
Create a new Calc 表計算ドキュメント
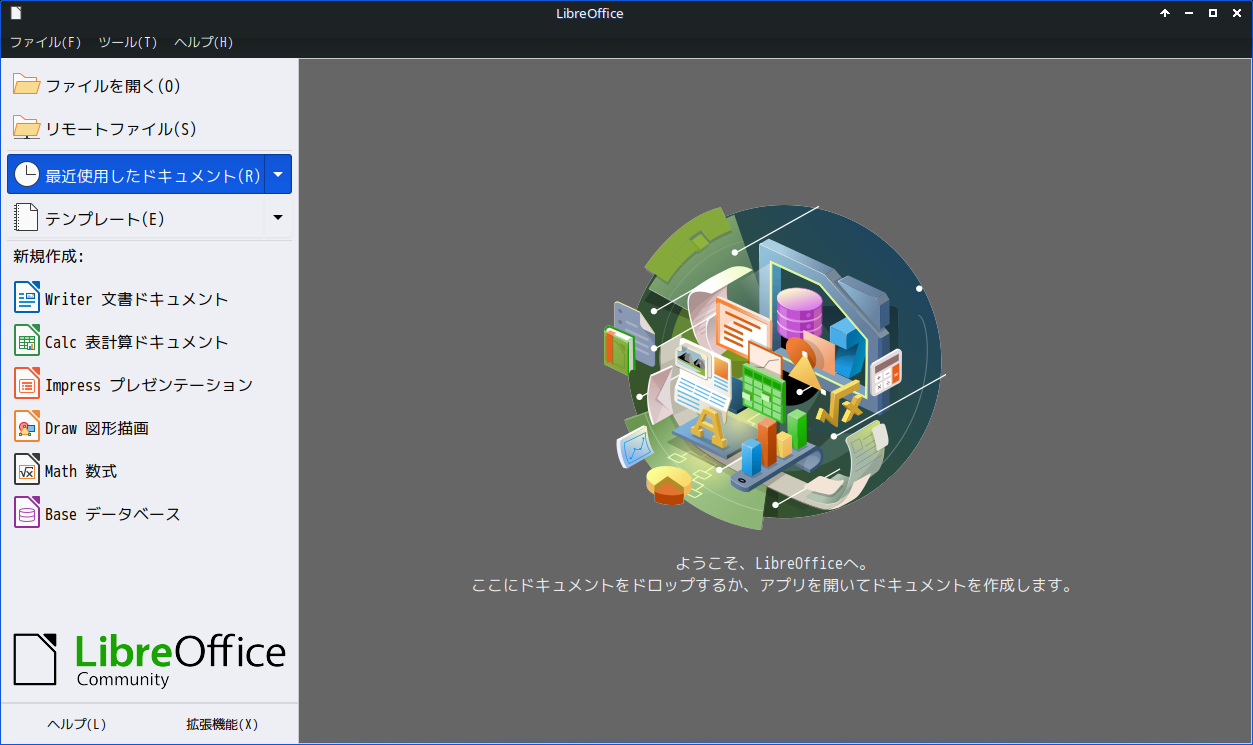click(x=149, y=342)
